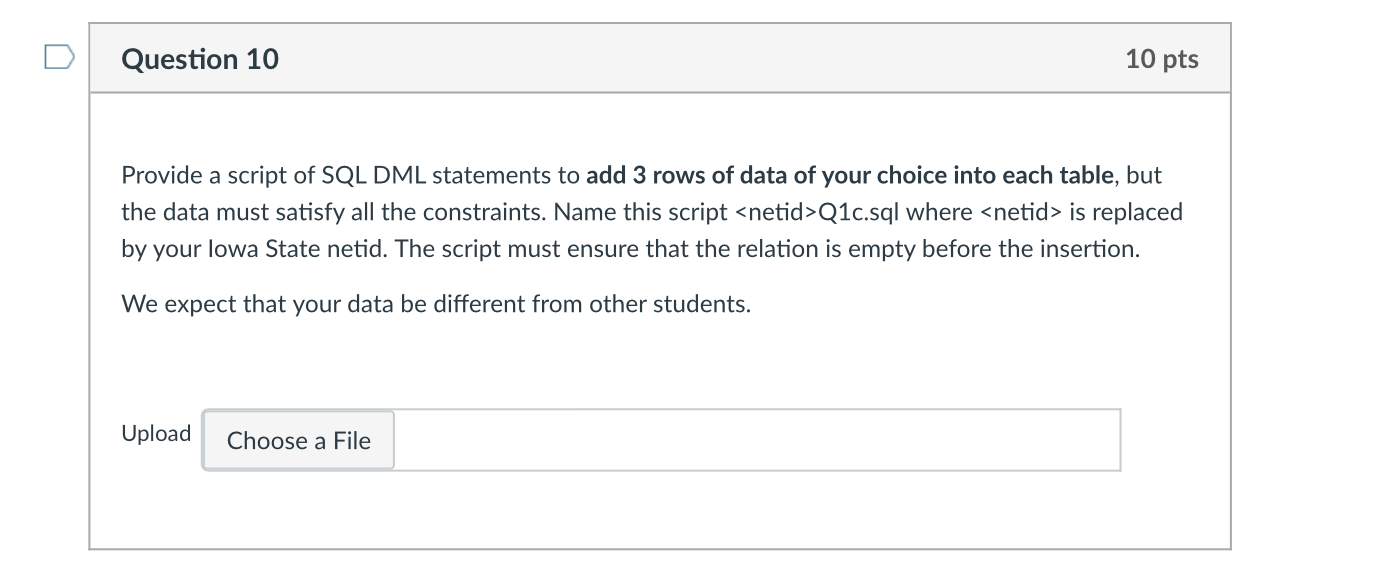
Task: Click Choose a File to upload your script
Action: tap(297, 440)
